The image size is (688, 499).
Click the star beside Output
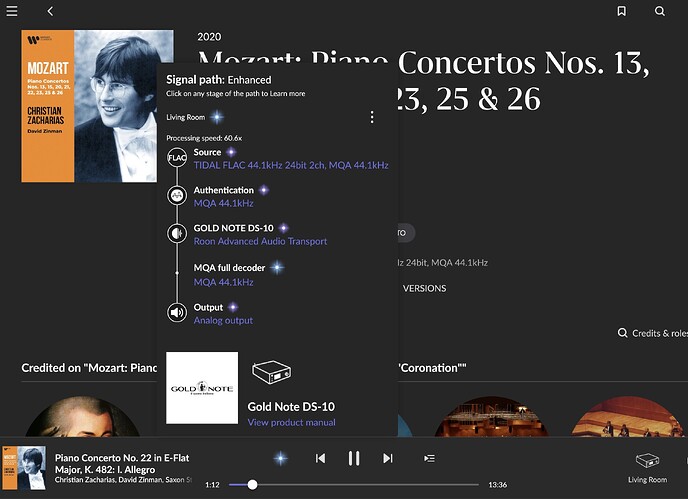pyautogui.click(x=233, y=307)
